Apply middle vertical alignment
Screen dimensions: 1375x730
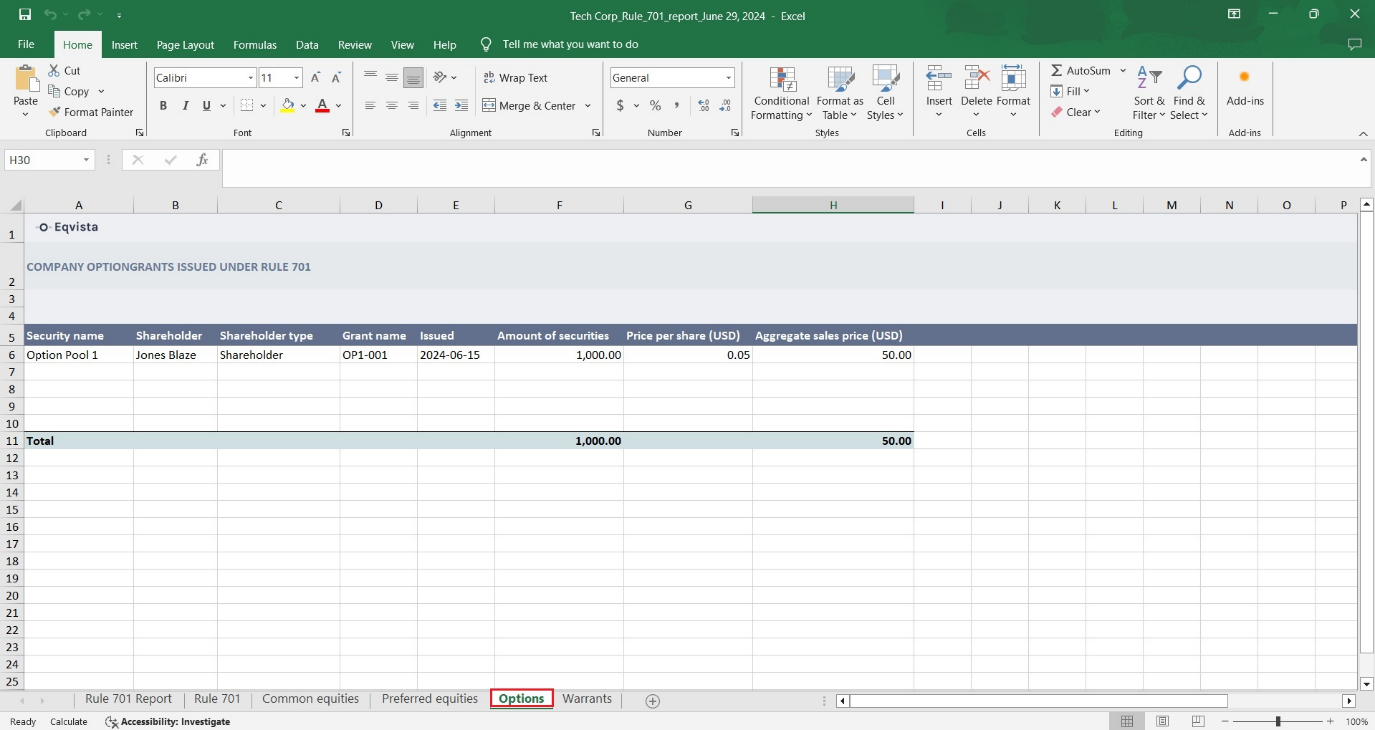[x=391, y=77]
